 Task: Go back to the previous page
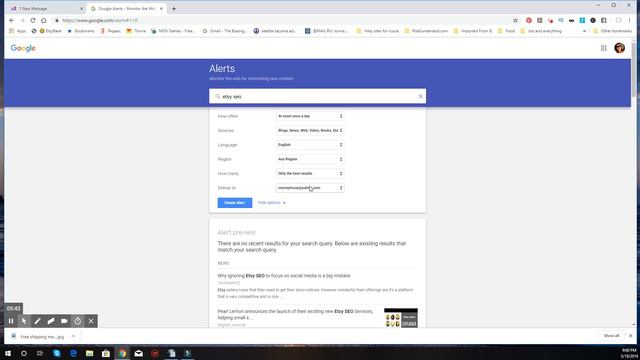pyautogui.click(x=11, y=20)
